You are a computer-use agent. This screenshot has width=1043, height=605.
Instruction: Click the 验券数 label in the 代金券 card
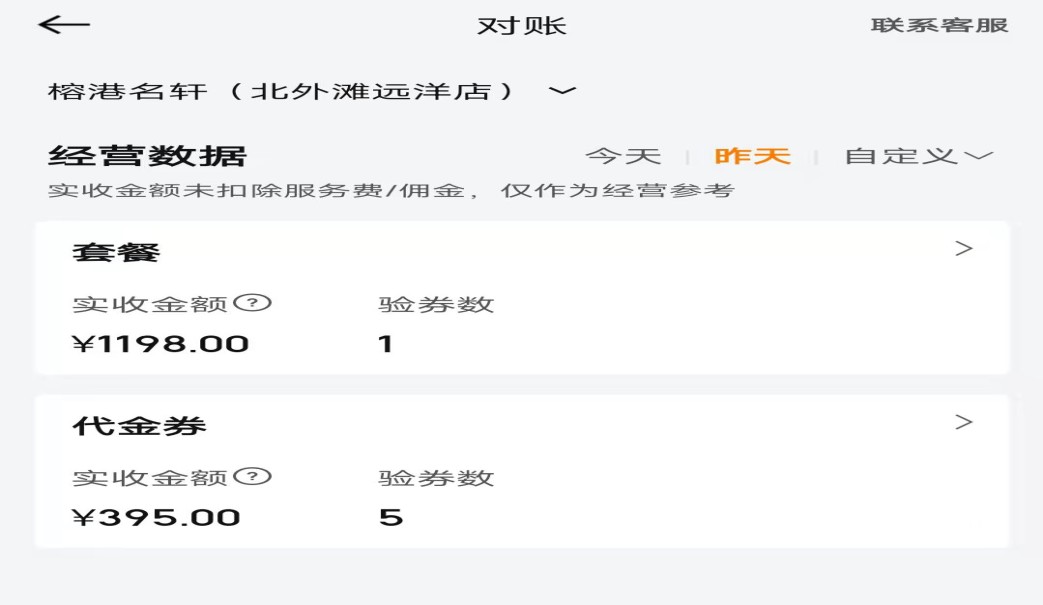tap(436, 478)
